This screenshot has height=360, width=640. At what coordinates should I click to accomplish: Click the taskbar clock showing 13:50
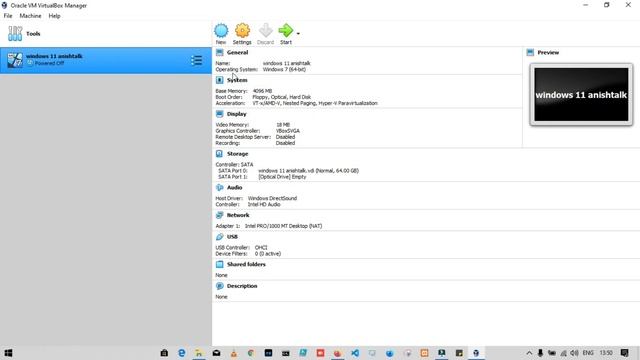pyautogui.click(x=606, y=353)
